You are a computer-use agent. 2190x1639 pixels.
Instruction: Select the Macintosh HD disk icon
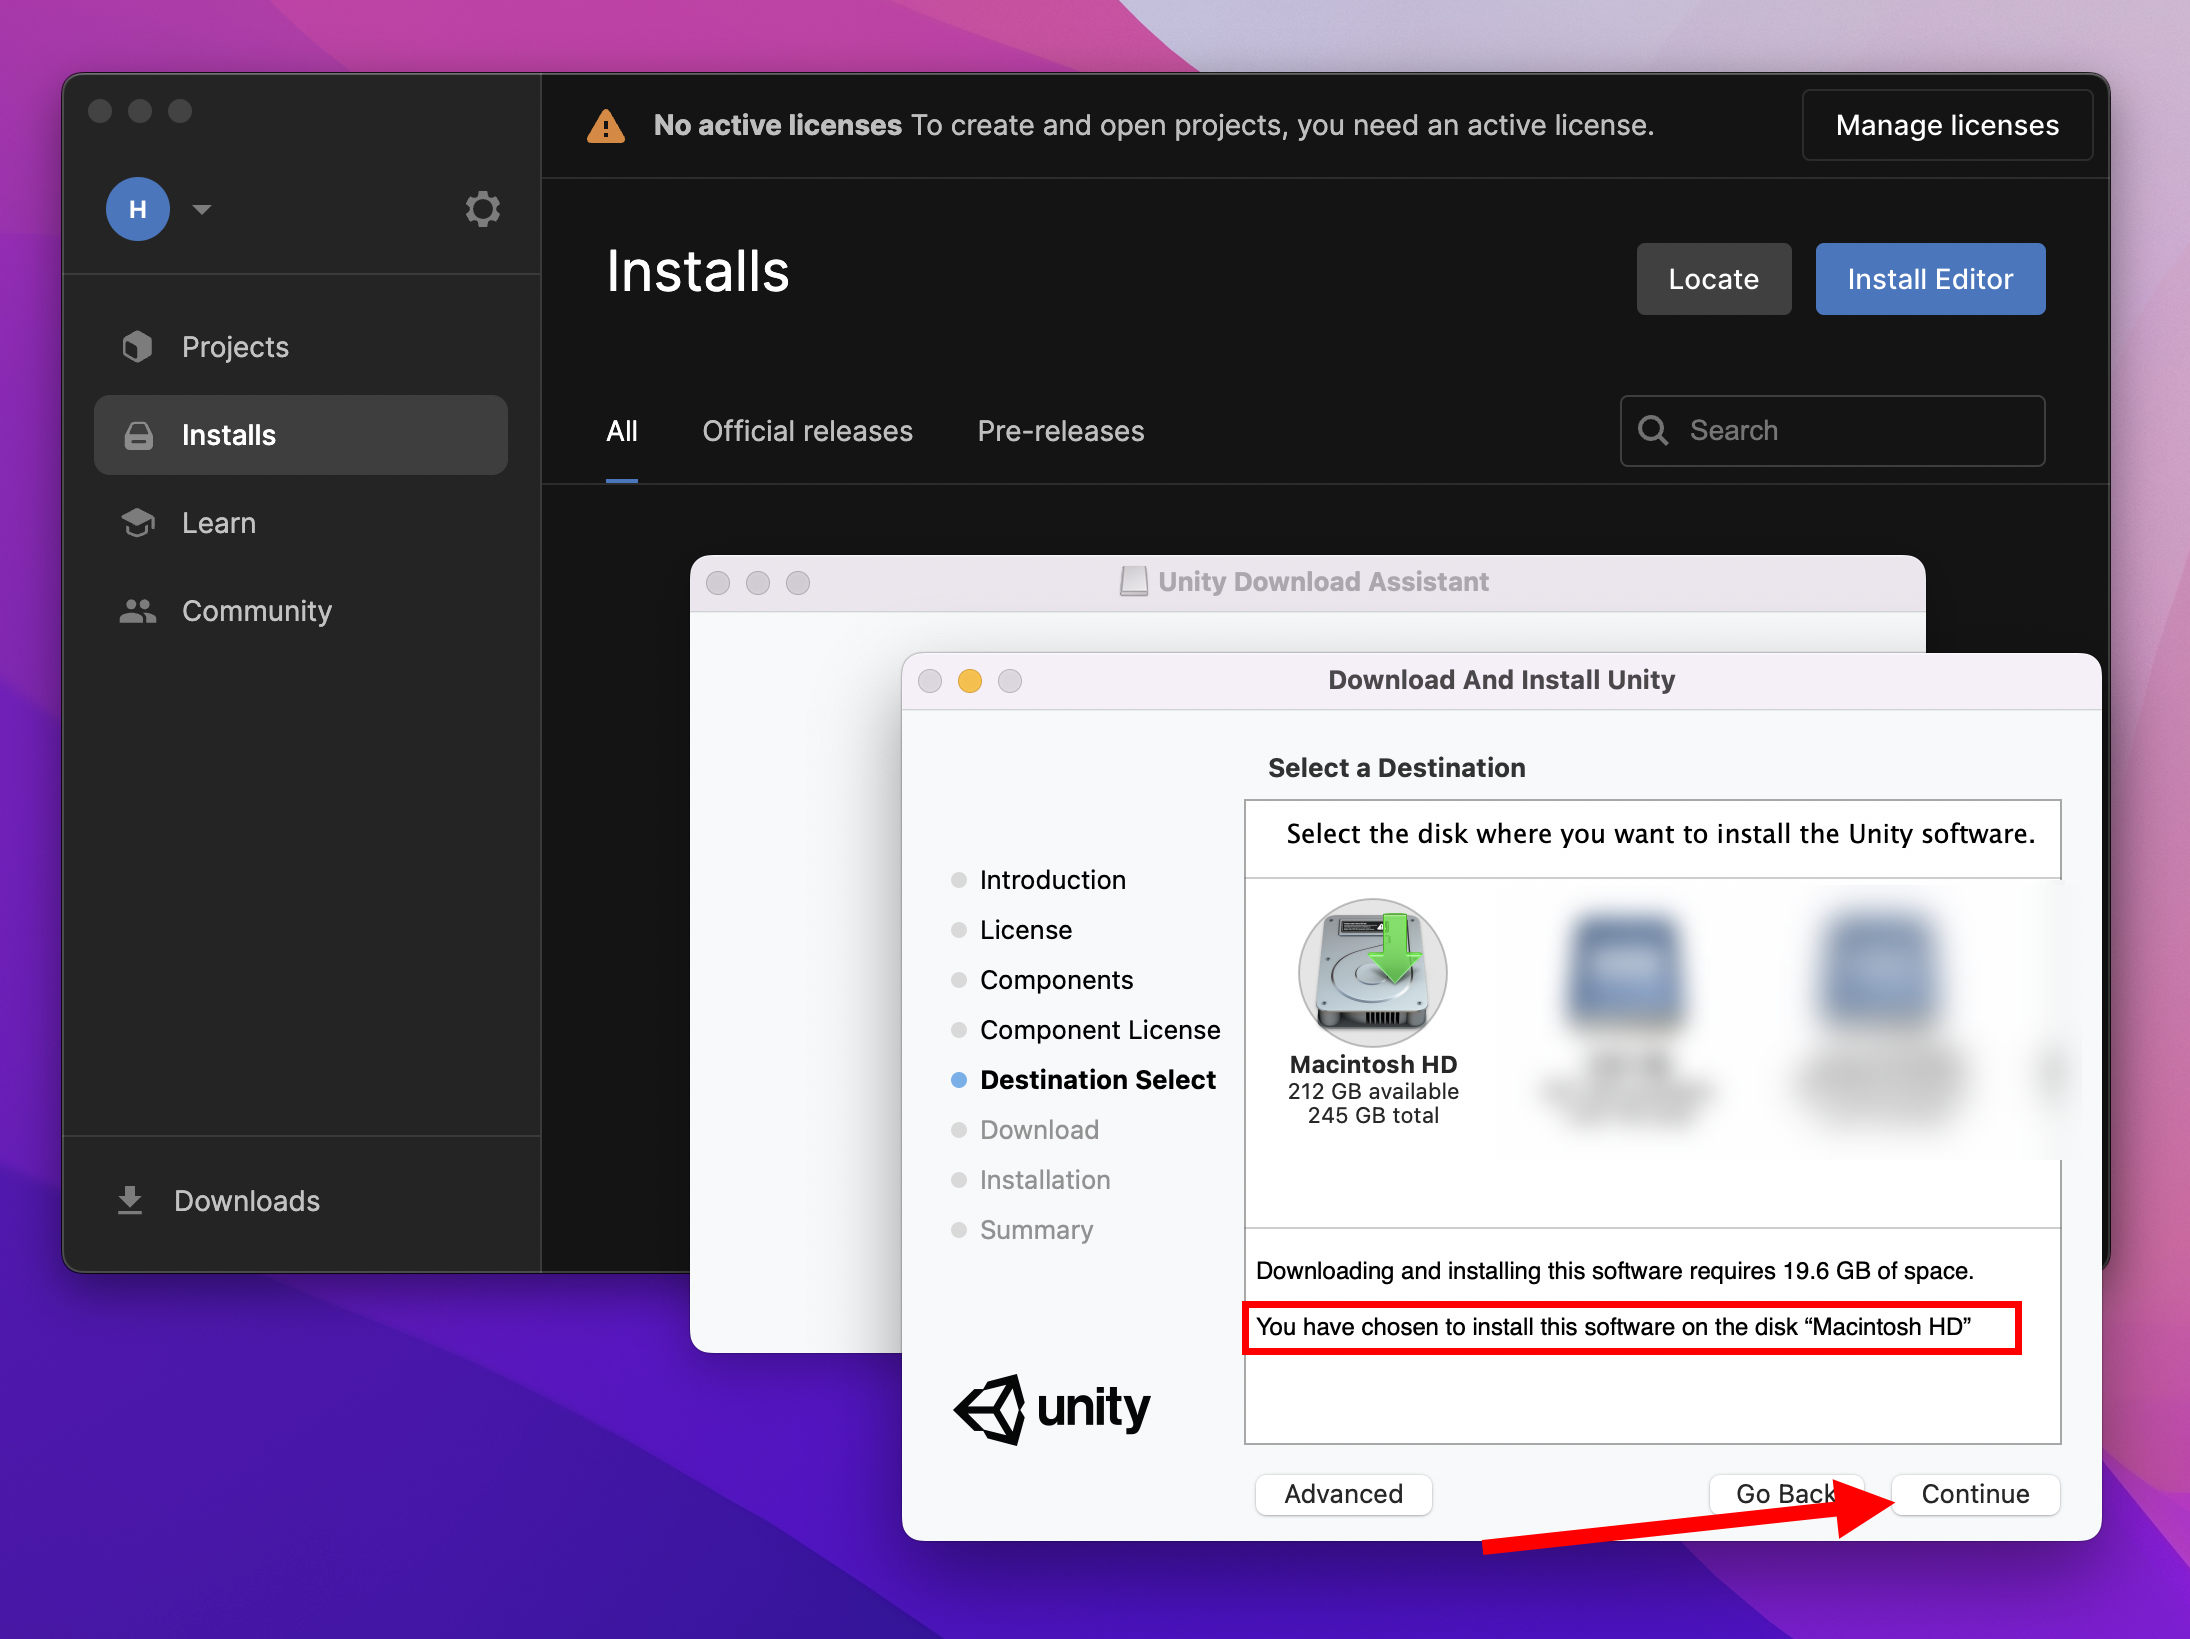point(1372,972)
